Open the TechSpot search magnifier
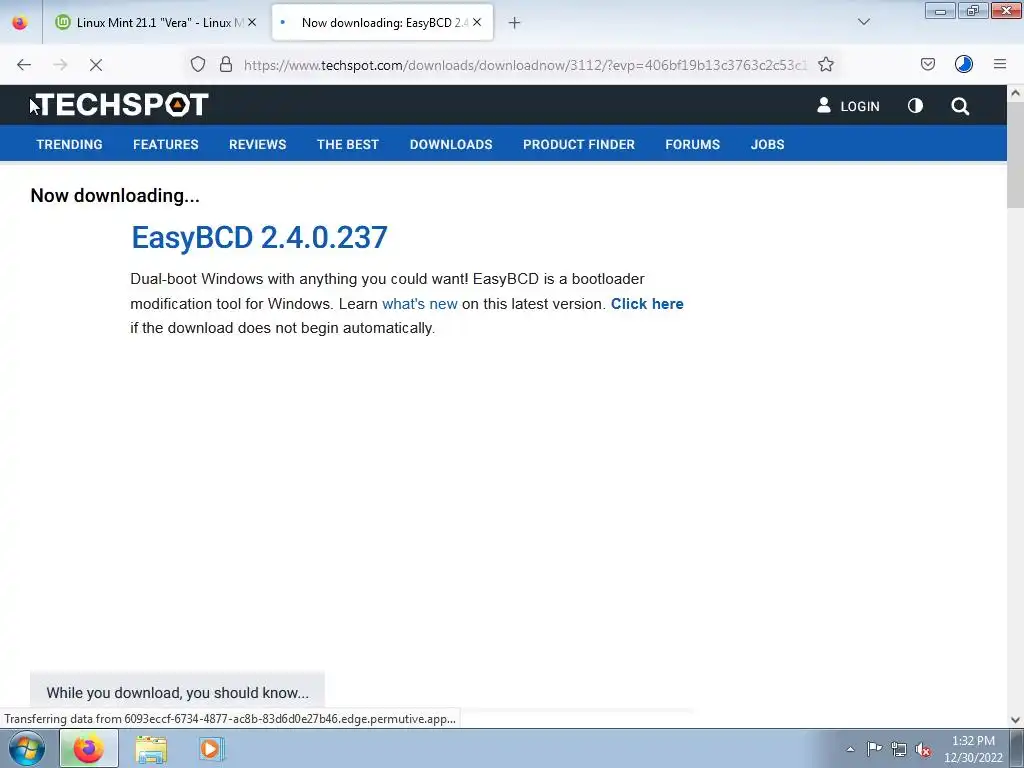 point(960,106)
